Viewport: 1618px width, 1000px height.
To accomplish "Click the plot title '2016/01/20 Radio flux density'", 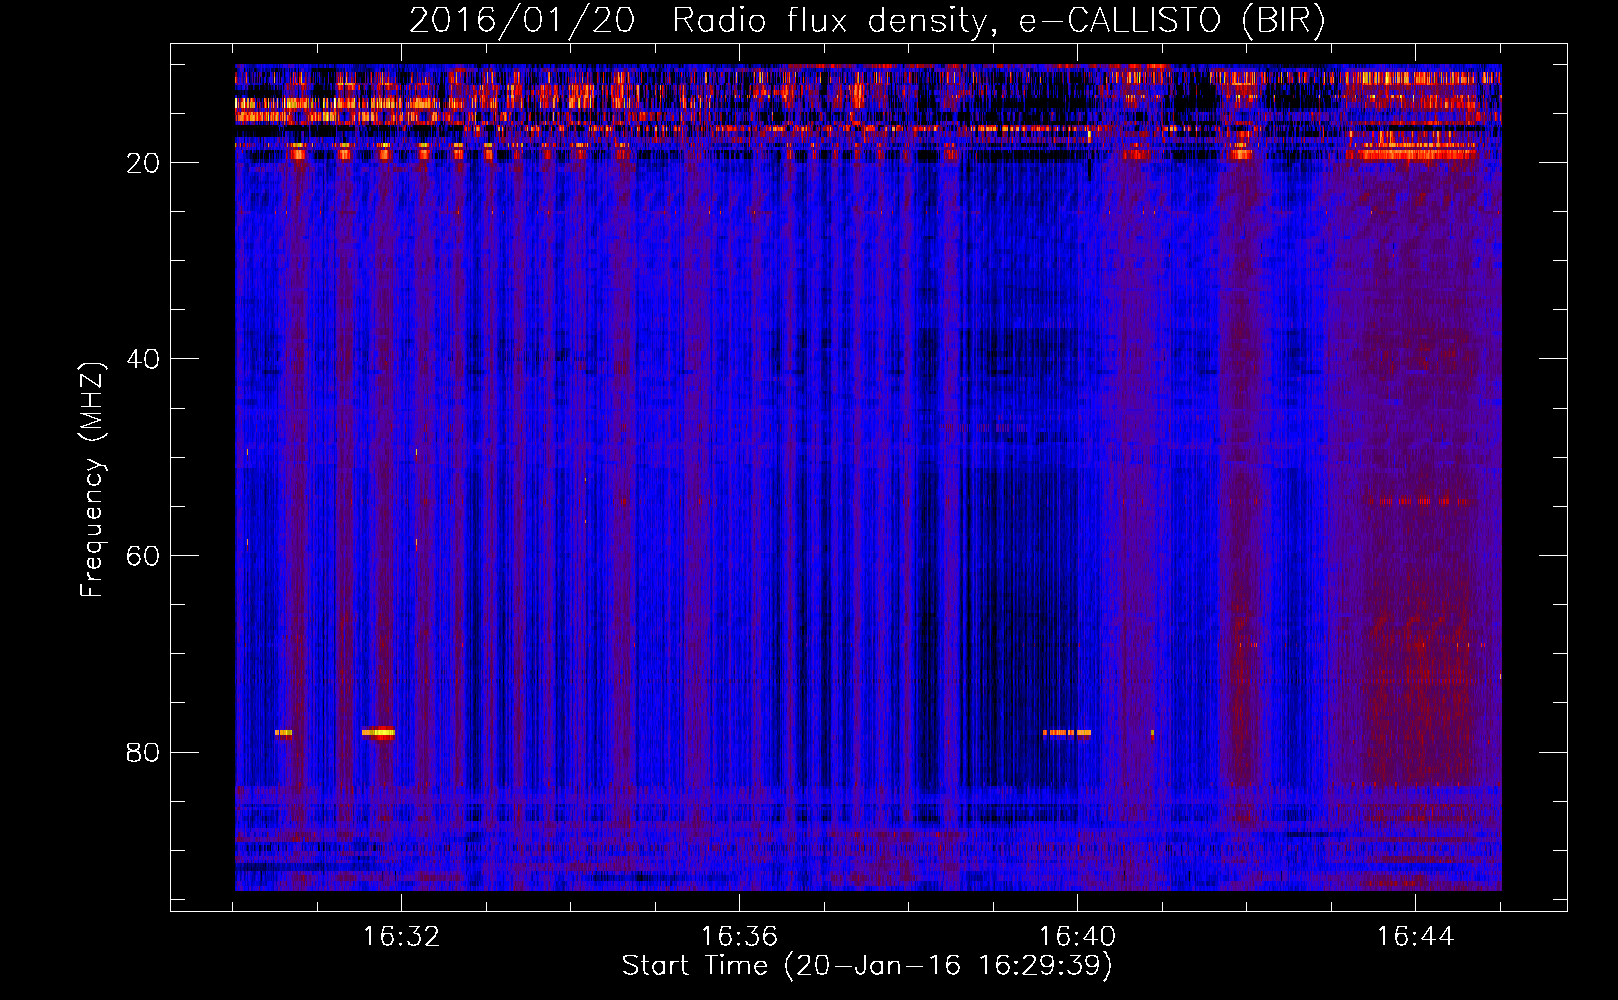I will tap(867, 20).
